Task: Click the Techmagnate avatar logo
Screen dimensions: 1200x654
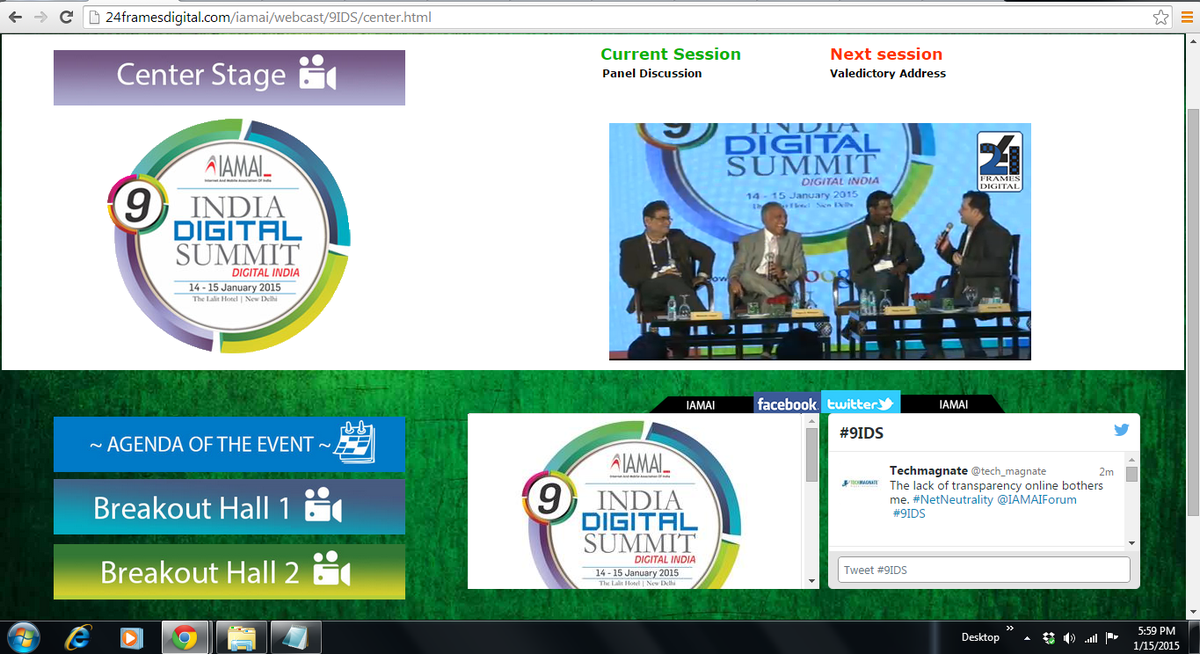Action: pyautogui.click(x=859, y=483)
